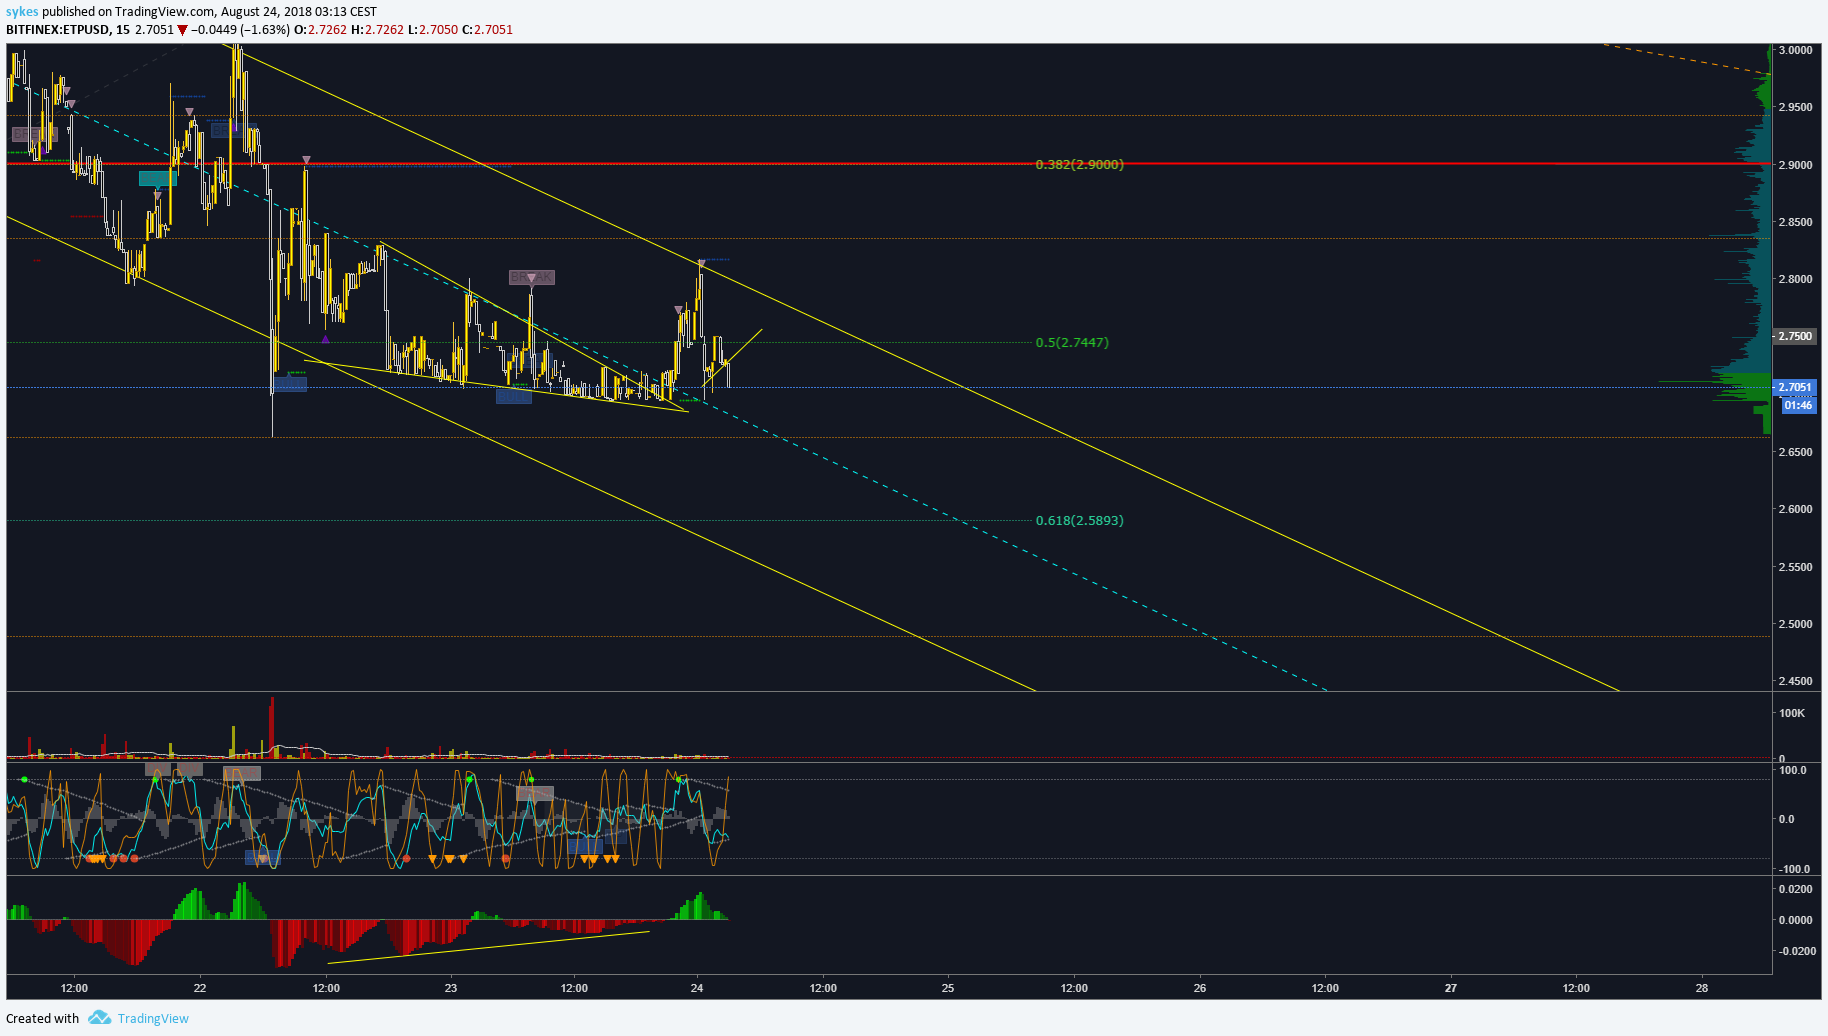Click the 2.5000 price axis label

1795,624
